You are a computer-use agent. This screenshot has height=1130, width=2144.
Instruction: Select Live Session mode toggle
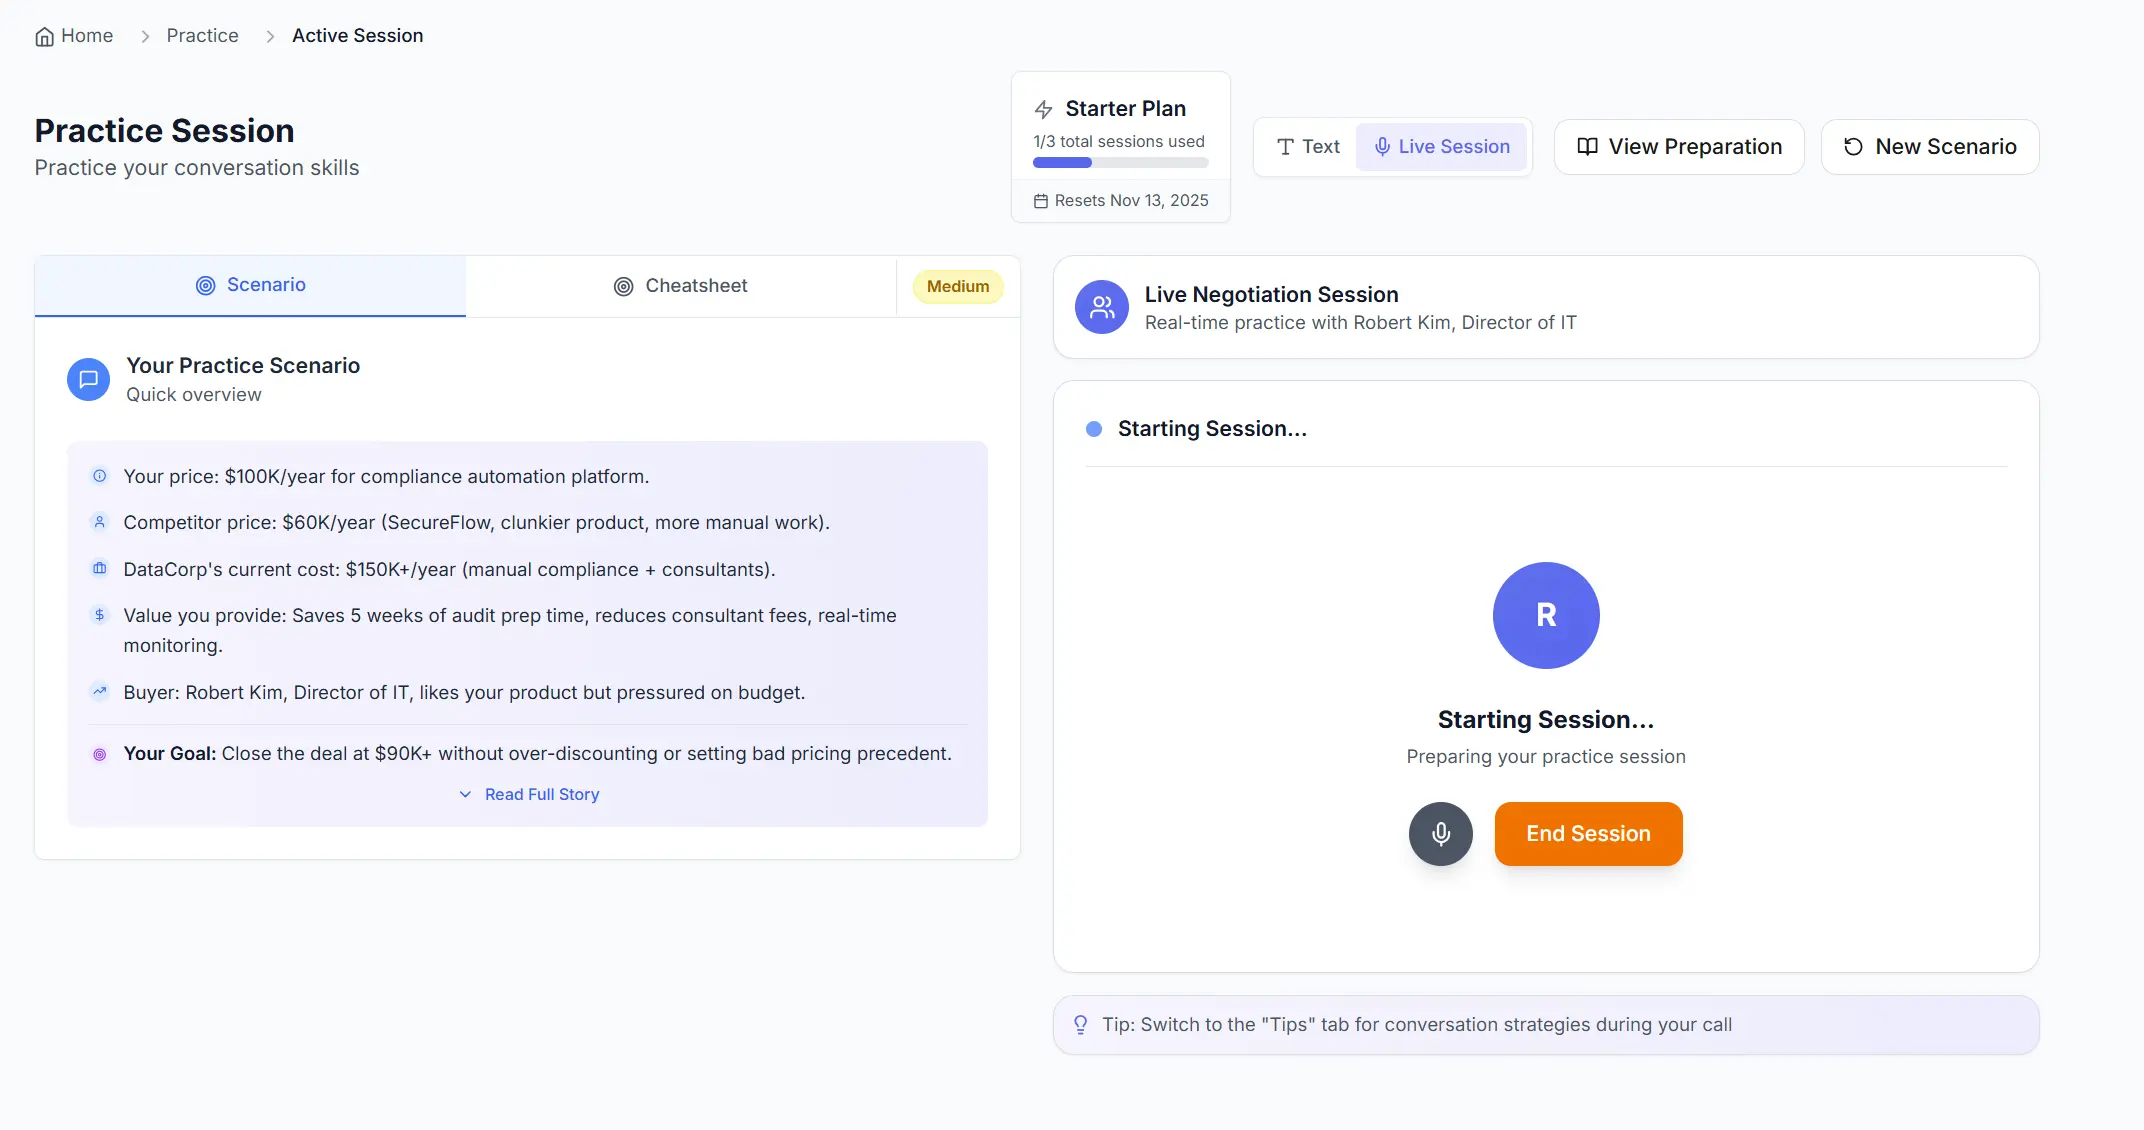(x=1441, y=147)
